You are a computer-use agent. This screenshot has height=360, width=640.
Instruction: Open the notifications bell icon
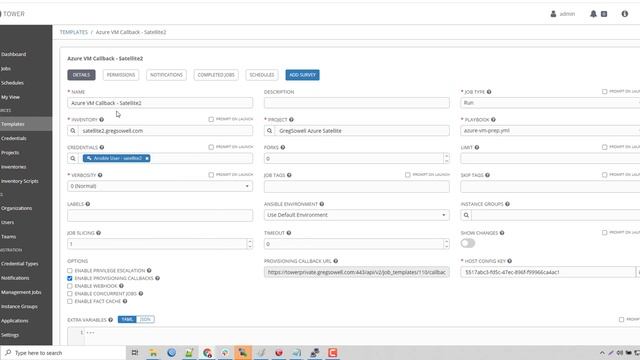(x=593, y=14)
